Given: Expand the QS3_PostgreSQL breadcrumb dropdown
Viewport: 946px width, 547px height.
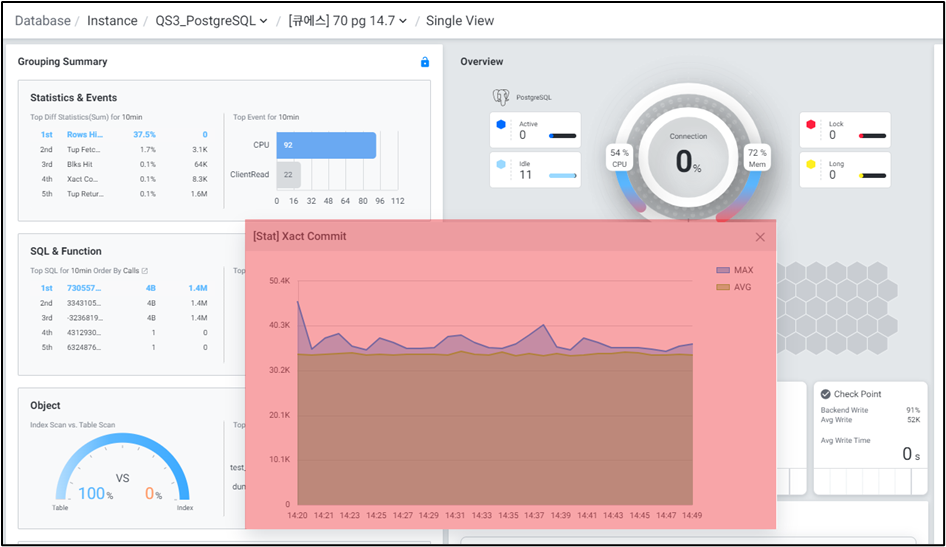Looking at the screenshot, I should pyautogui.click(x=211, y=21).
